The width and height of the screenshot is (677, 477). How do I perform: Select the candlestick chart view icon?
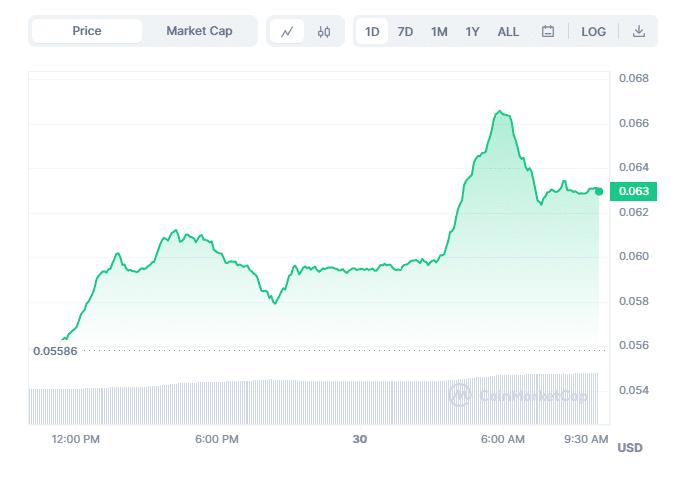pyautogui.click(x=324, y=32)
